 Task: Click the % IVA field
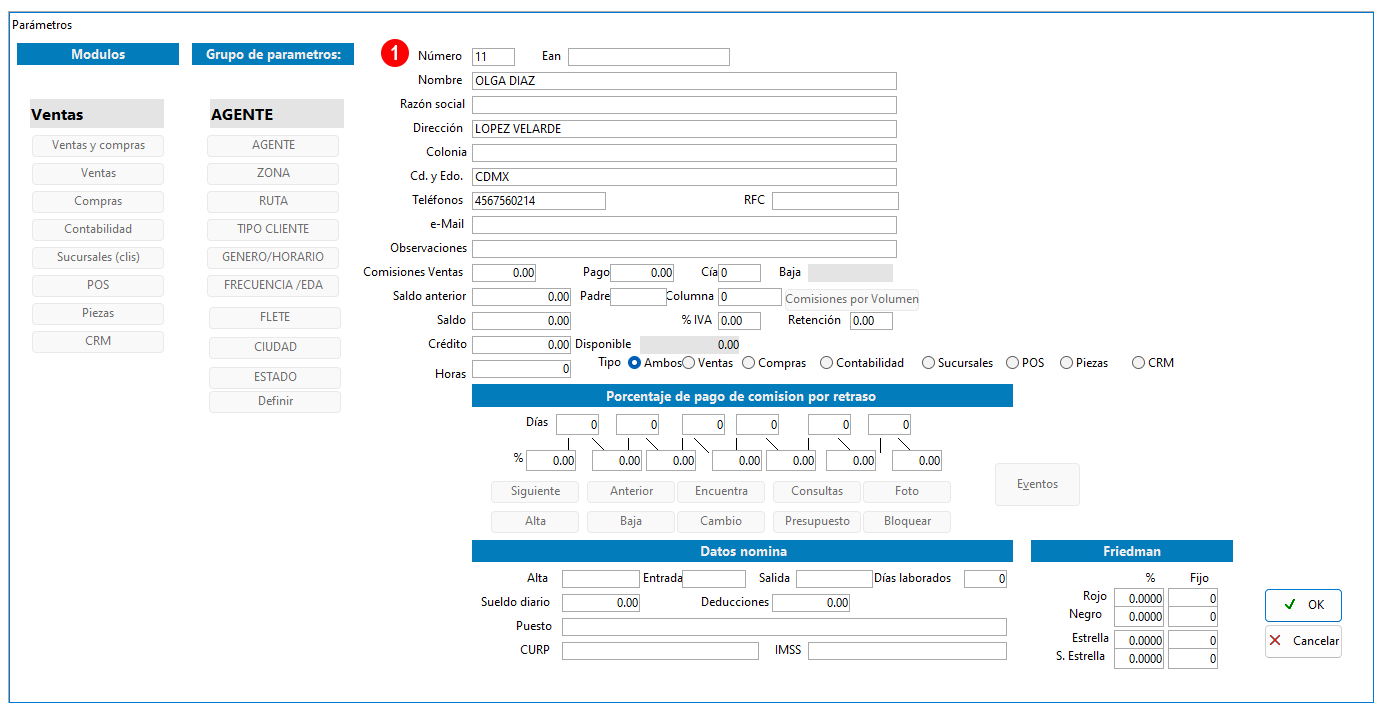739,321
